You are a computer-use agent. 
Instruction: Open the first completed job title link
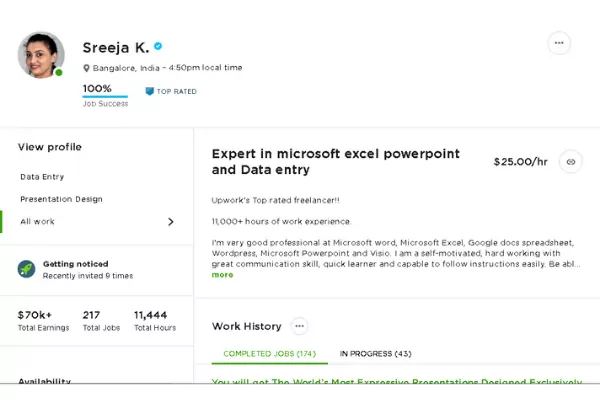tap(397, 381)
